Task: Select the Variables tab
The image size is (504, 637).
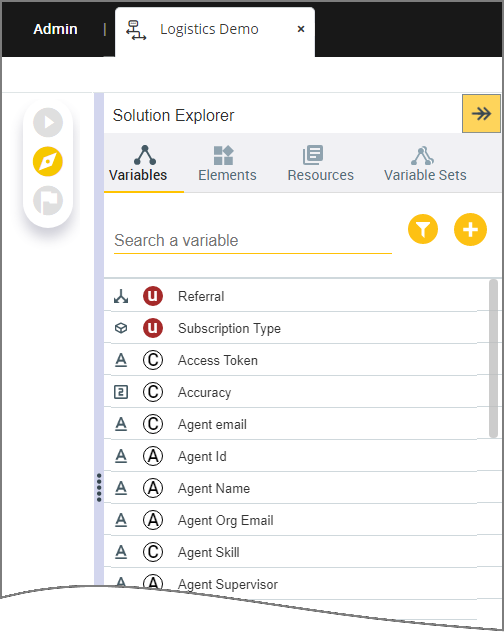Action: [138, 163]
